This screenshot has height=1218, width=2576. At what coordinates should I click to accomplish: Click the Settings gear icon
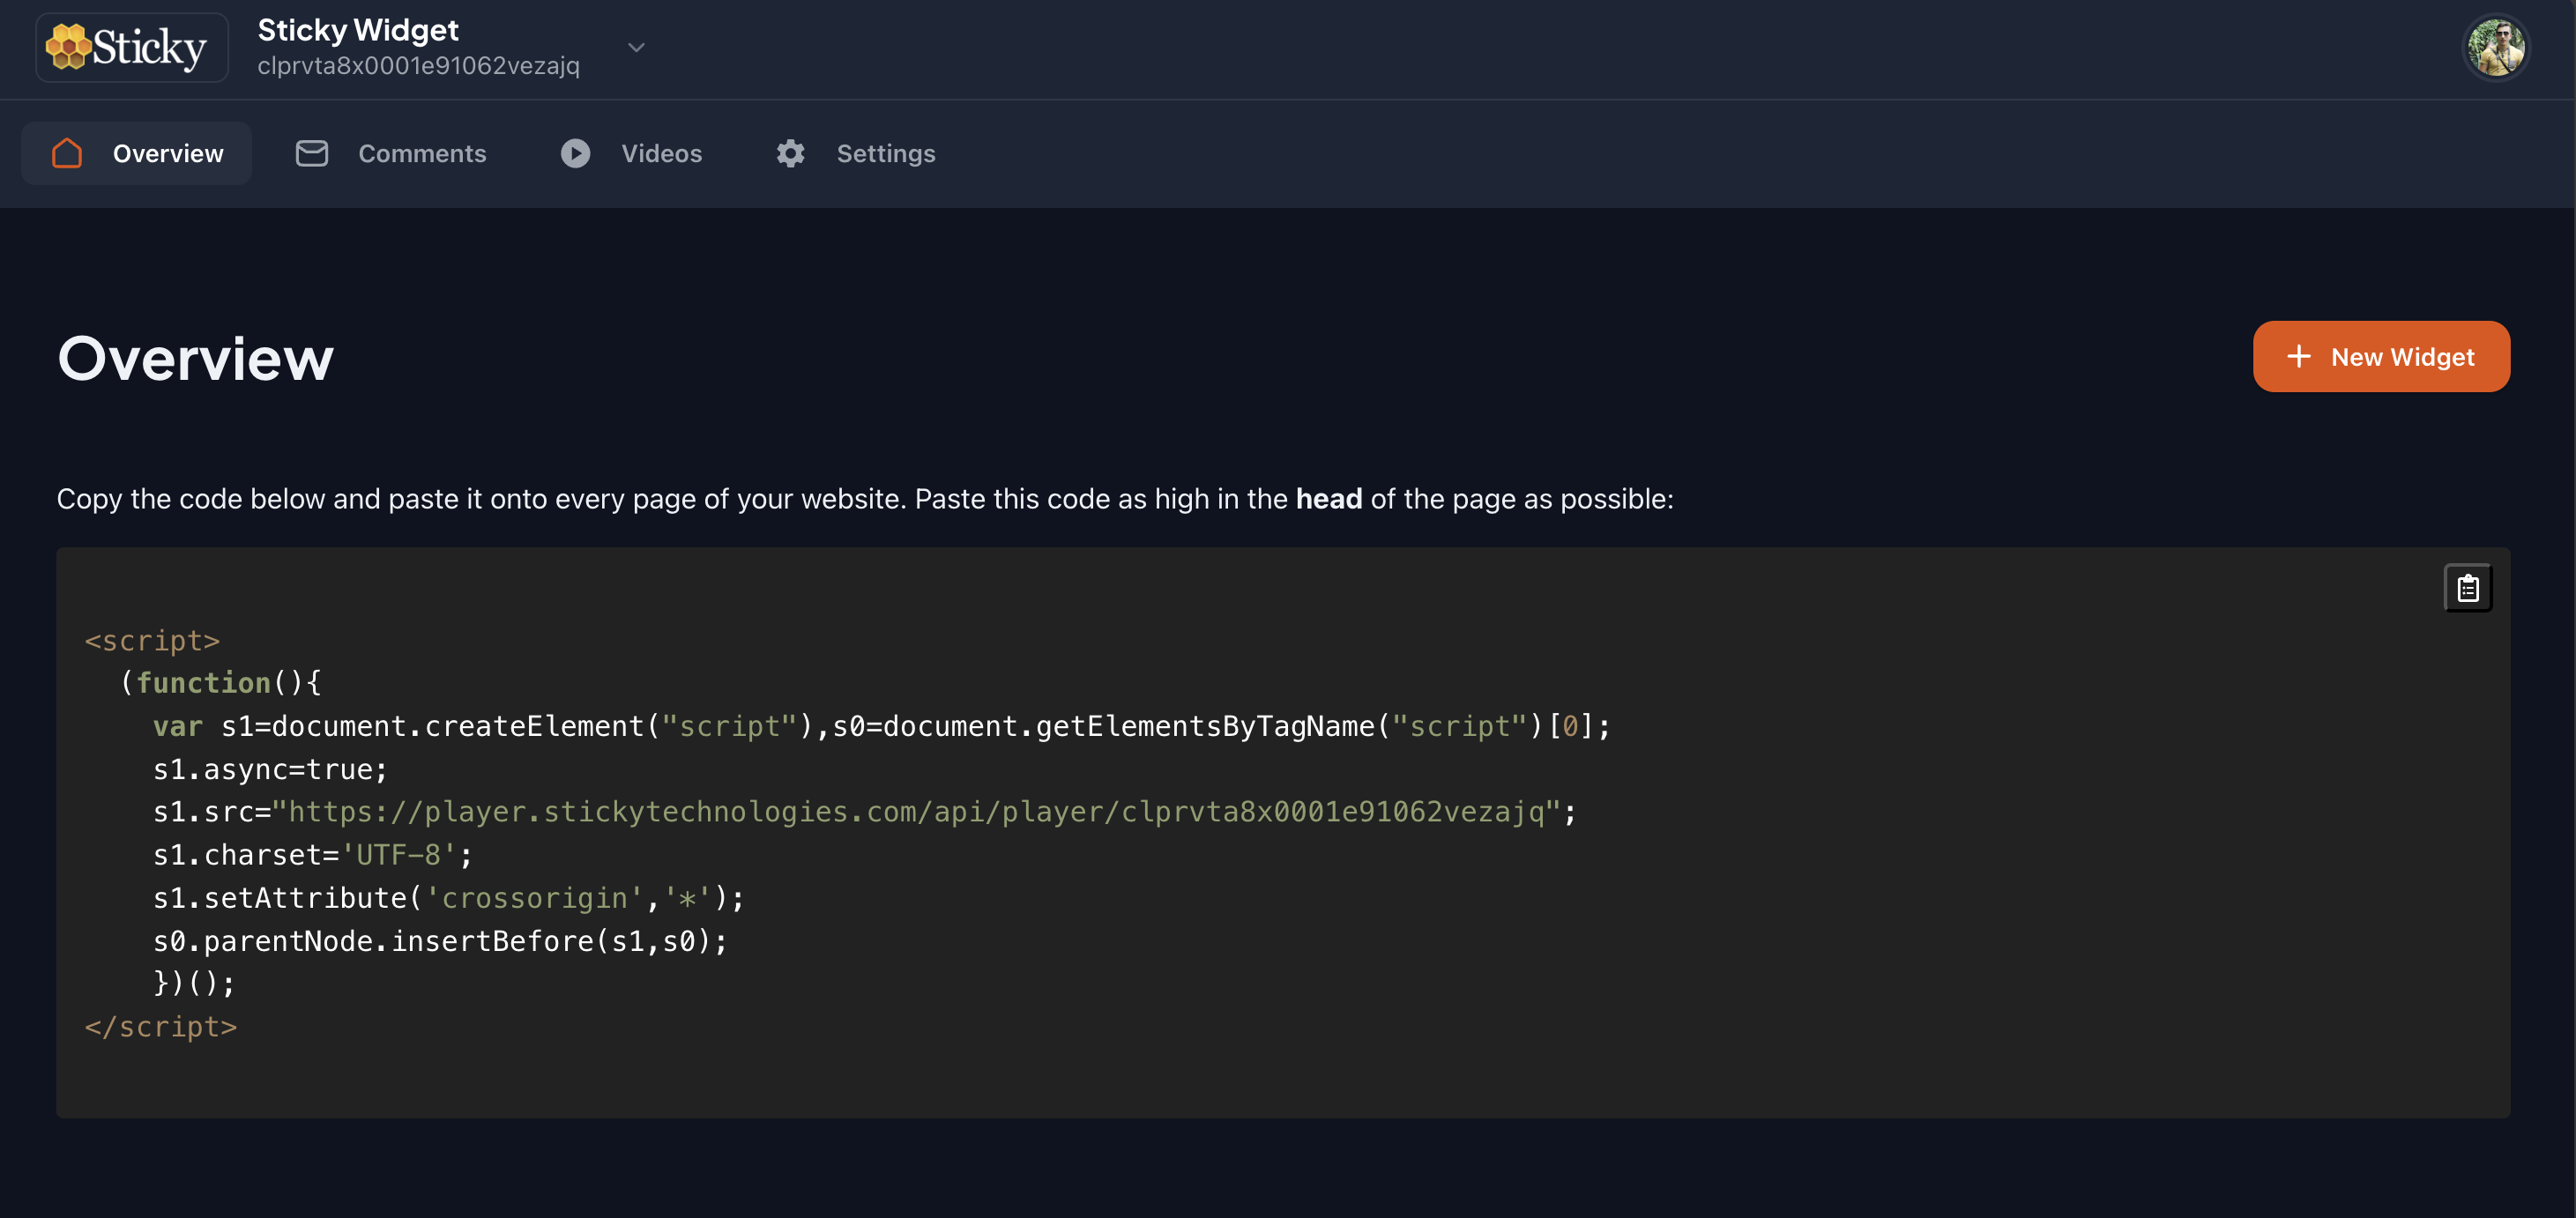pos(790,153)
